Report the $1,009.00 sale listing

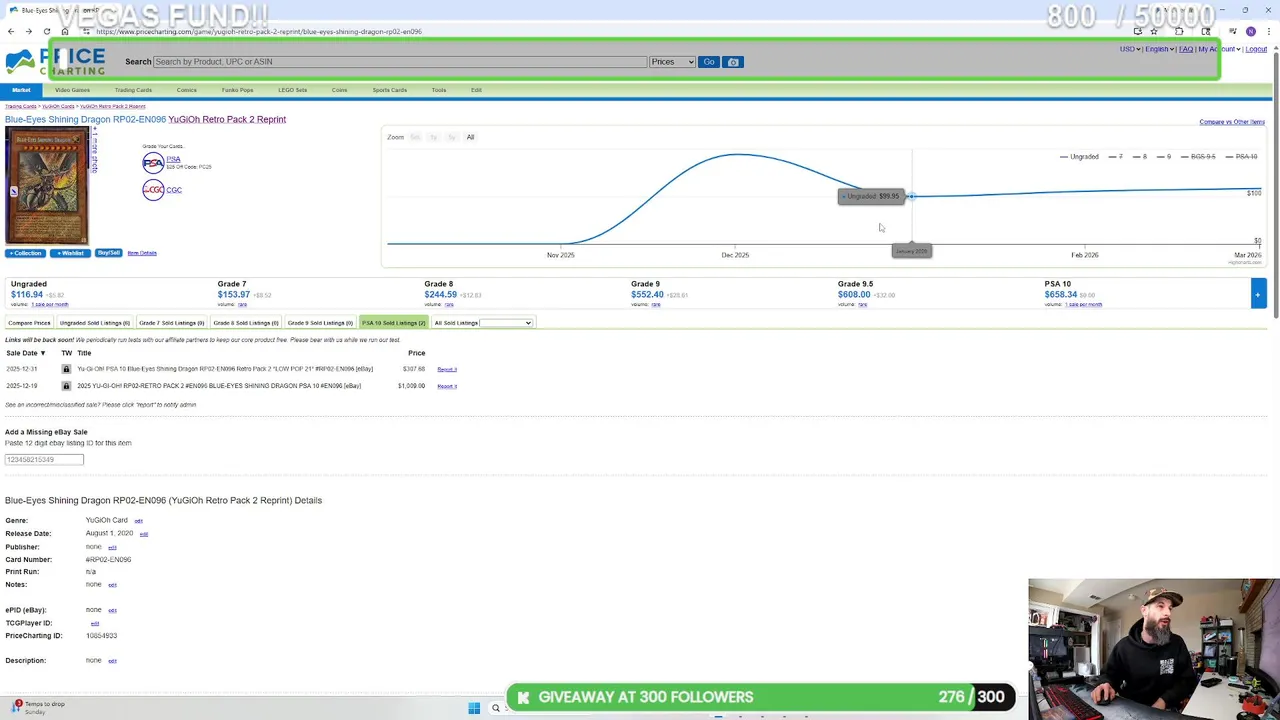(x=447, y=386)
